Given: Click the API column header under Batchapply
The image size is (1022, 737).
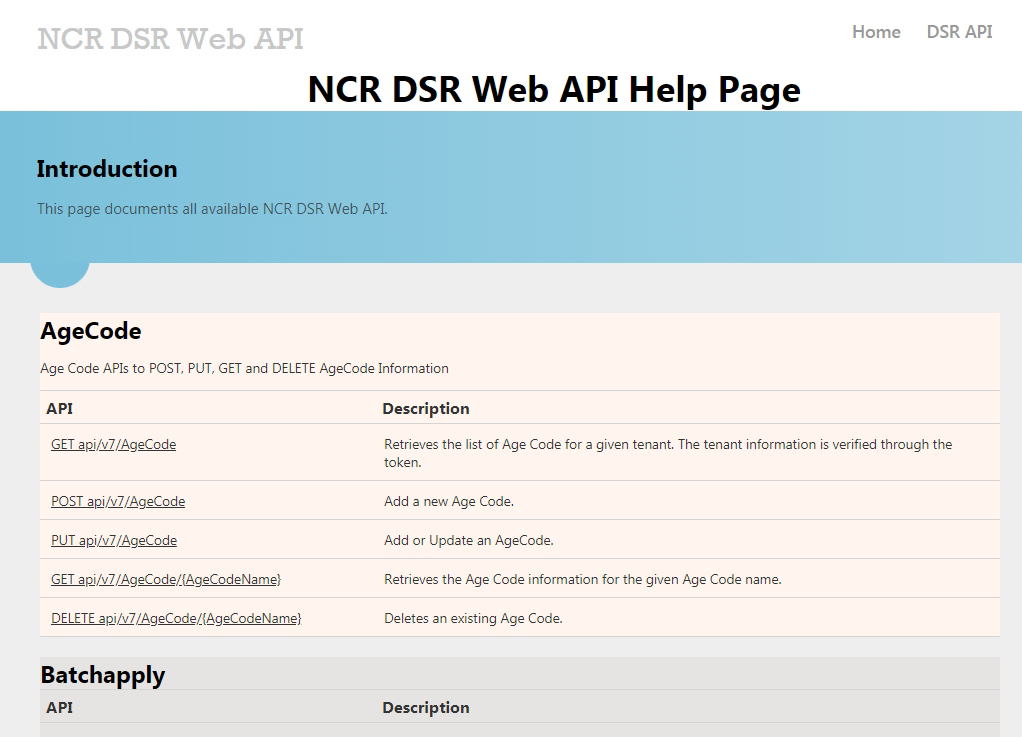Looking at the screenshot, I should click(x=59, y=708).
